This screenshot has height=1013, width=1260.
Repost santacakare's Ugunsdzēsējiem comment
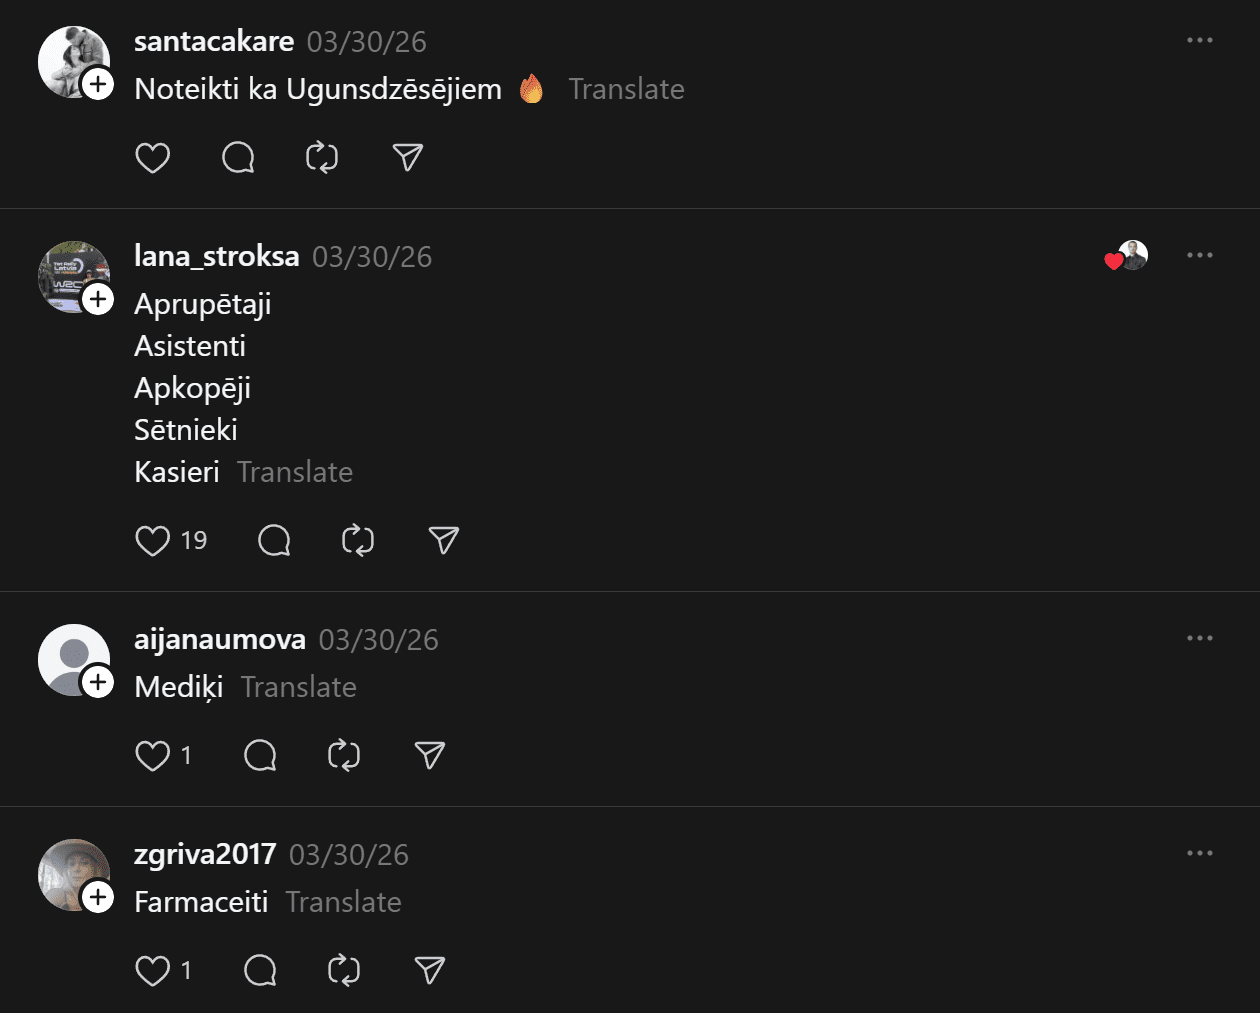click(x=322, y=158)
